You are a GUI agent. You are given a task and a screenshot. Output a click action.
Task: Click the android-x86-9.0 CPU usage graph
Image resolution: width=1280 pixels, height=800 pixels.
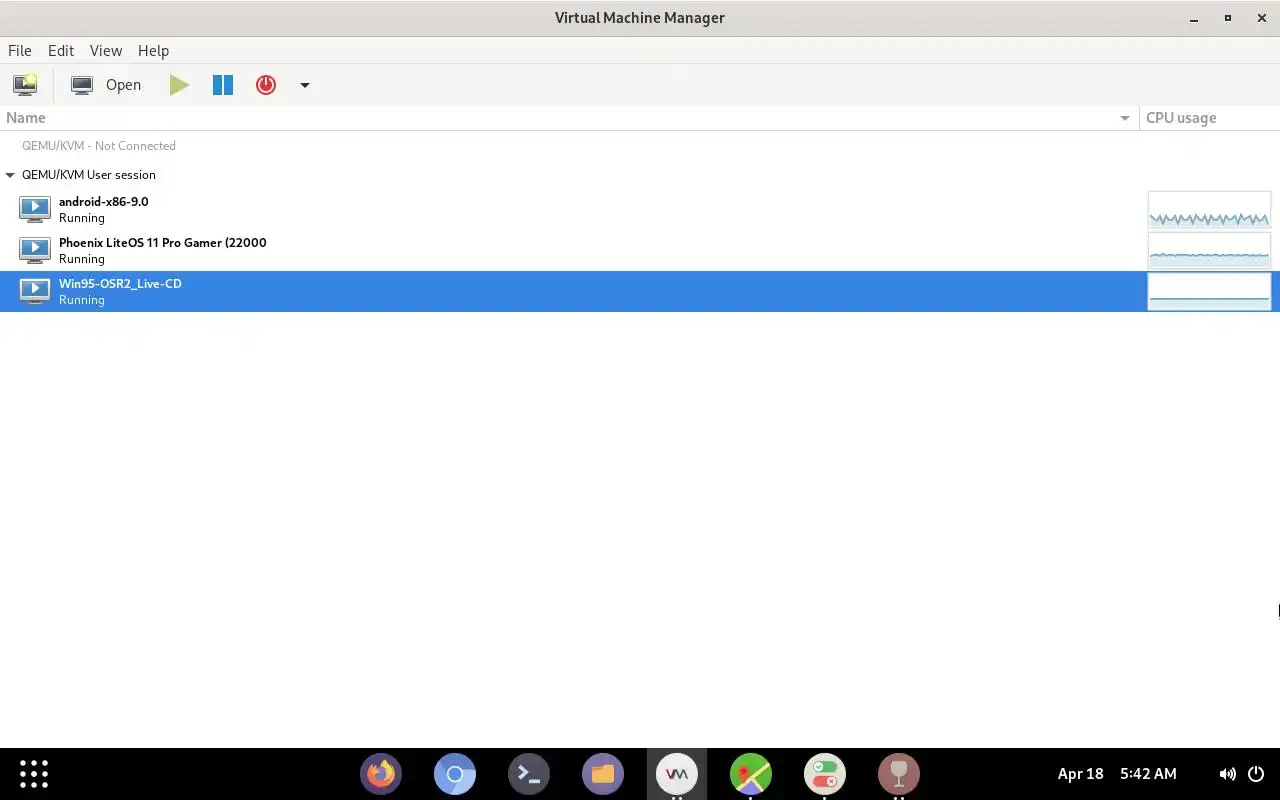(x=1209, y=209)
